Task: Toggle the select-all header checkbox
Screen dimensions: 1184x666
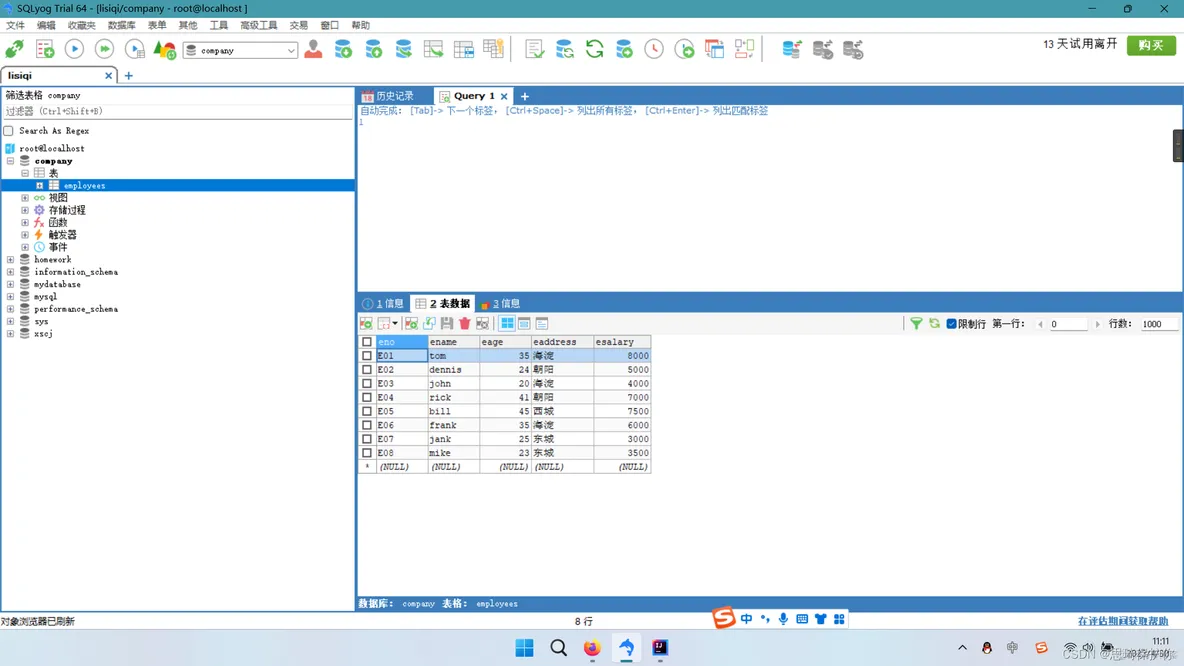Action: [x=367, y=342]
